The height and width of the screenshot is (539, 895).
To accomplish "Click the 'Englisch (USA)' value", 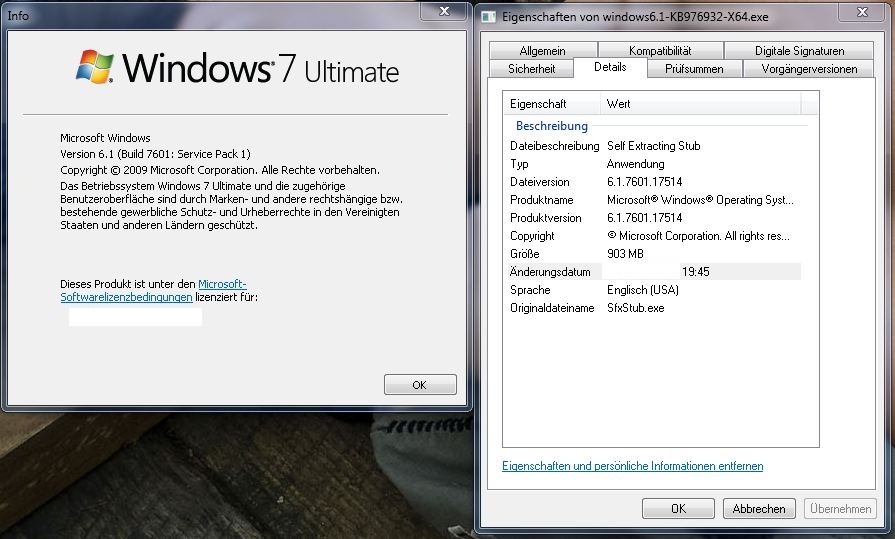I will click(643, 289).
